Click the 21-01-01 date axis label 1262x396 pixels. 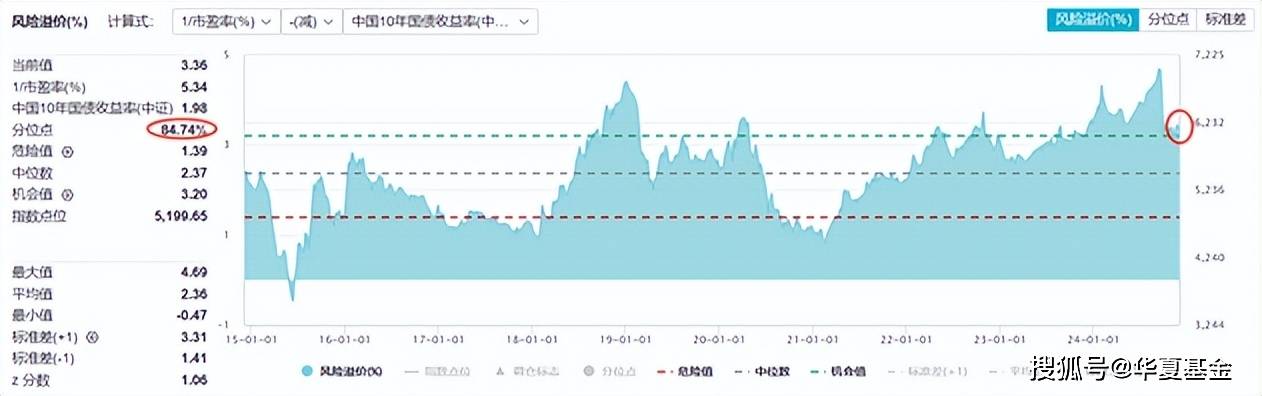(813, 339)
